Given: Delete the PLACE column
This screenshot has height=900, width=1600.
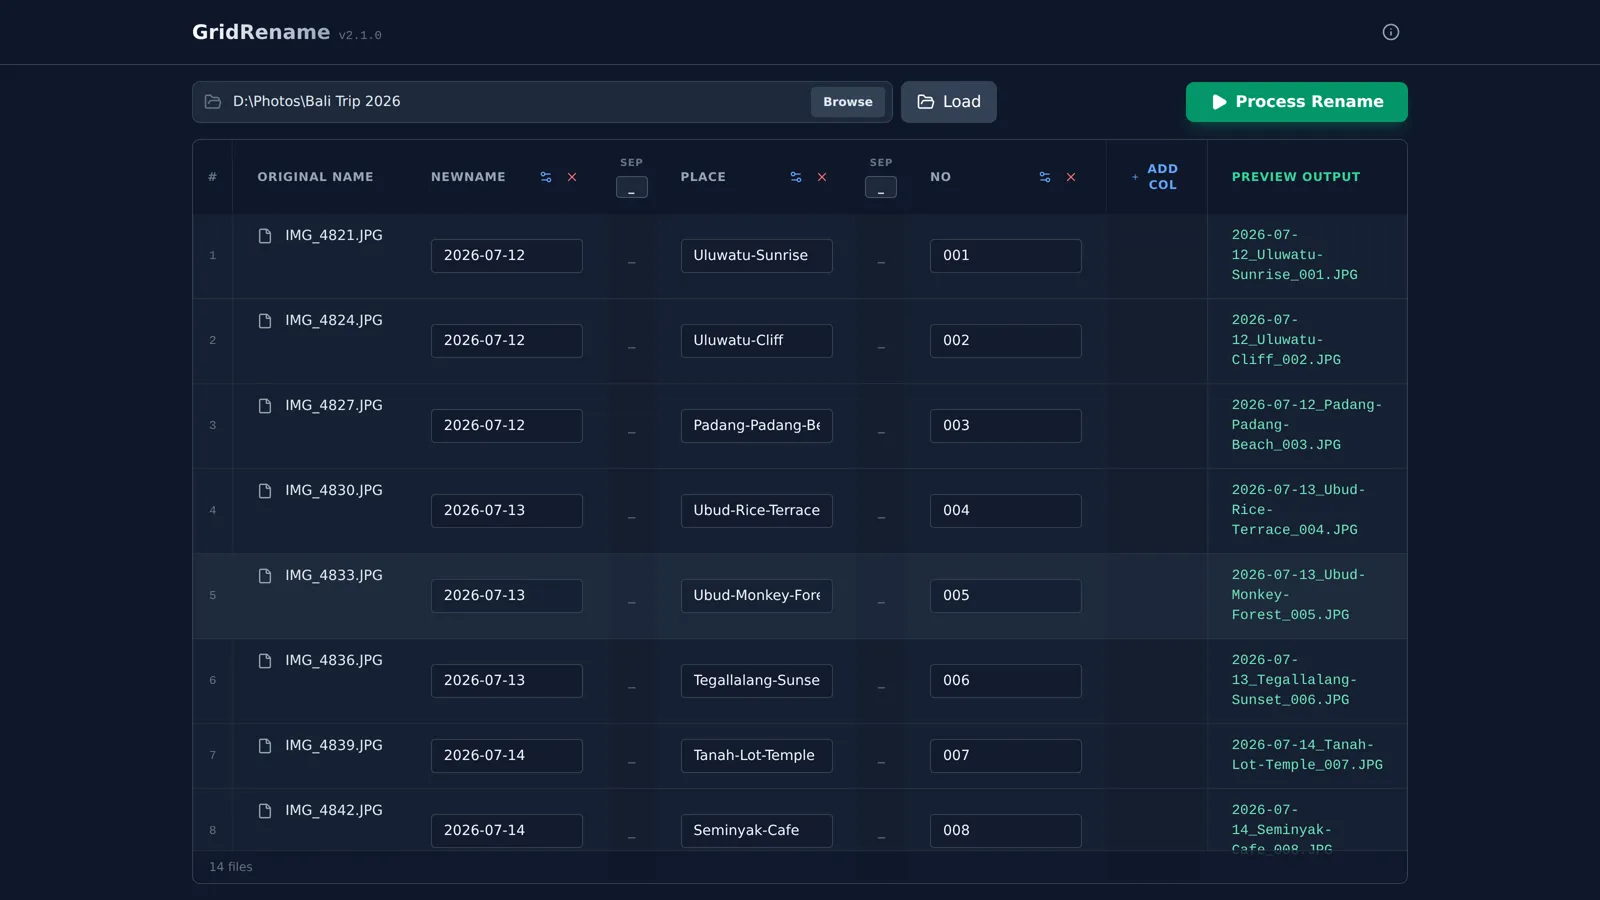Looking at the screenshot, I should (x=822, y=177).
